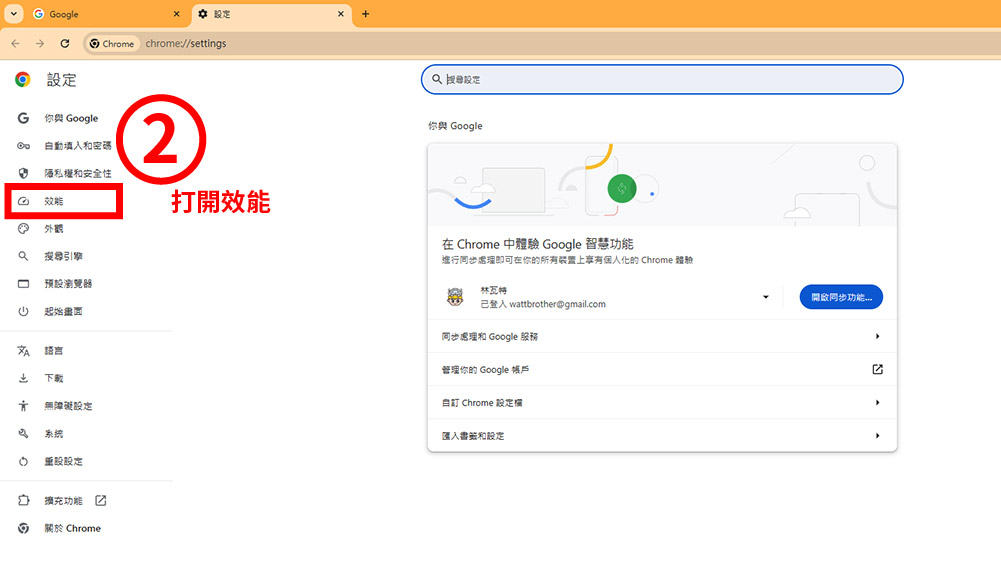Click the power icon for startup
The width and height of the screenshot is (1001, 563).
[x=24, y=312]
